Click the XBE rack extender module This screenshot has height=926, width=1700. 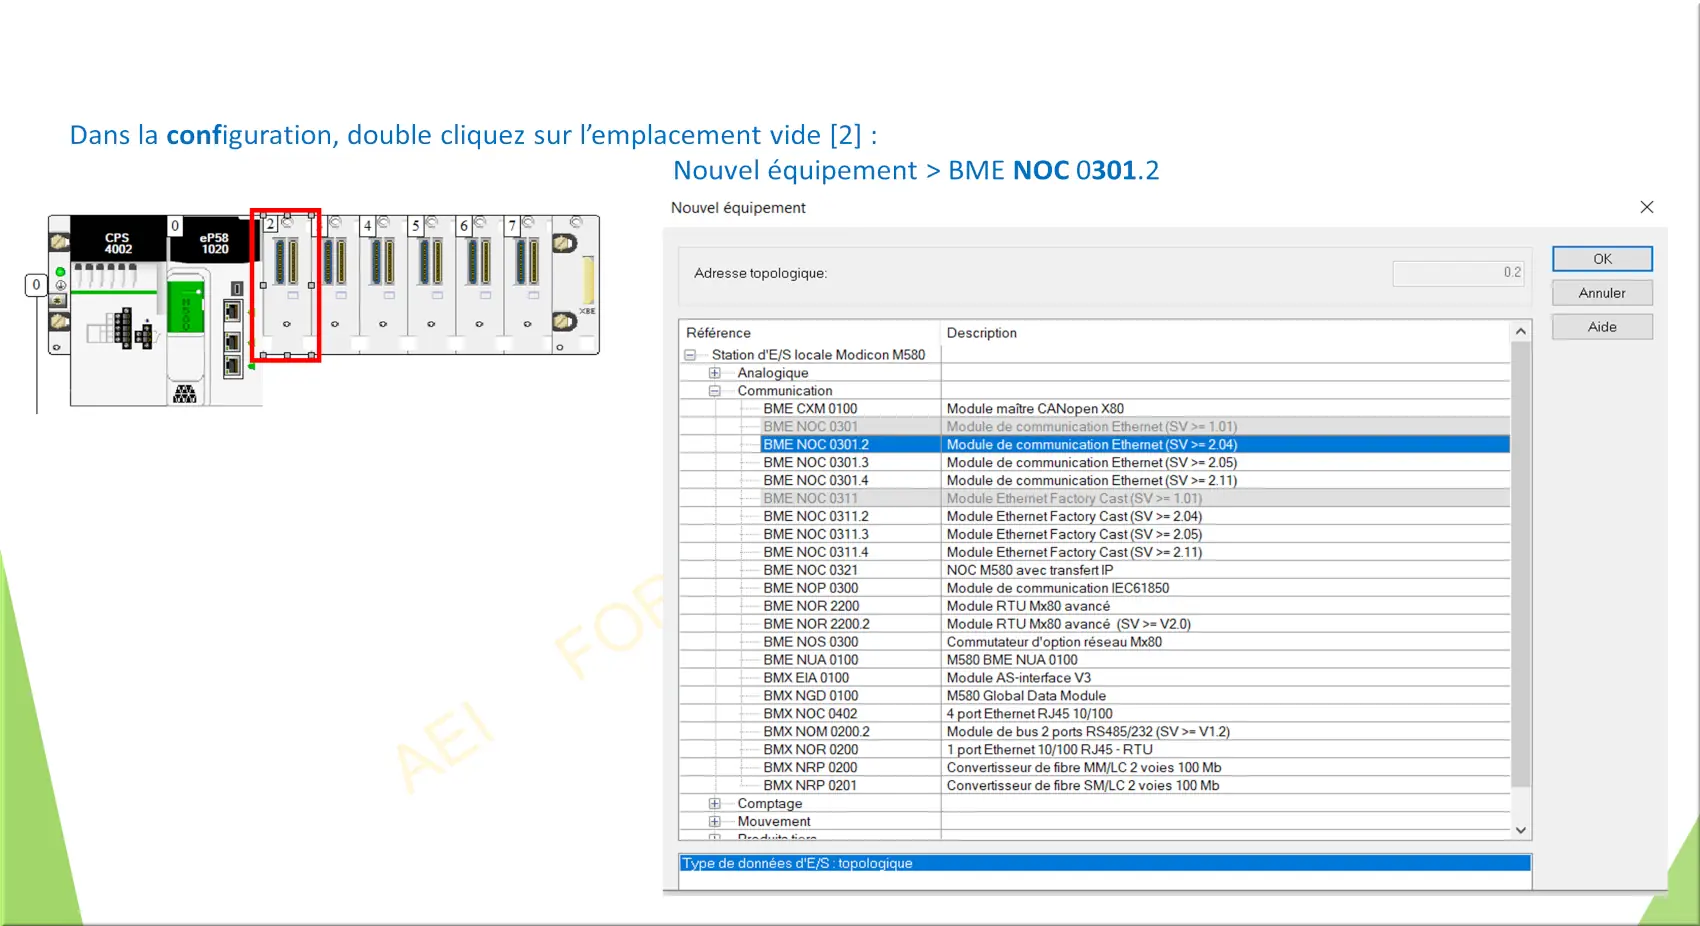tap(576, 285)
